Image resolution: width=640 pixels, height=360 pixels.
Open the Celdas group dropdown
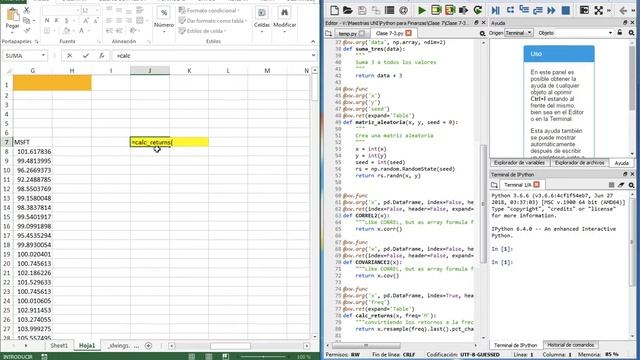(262, 20)
